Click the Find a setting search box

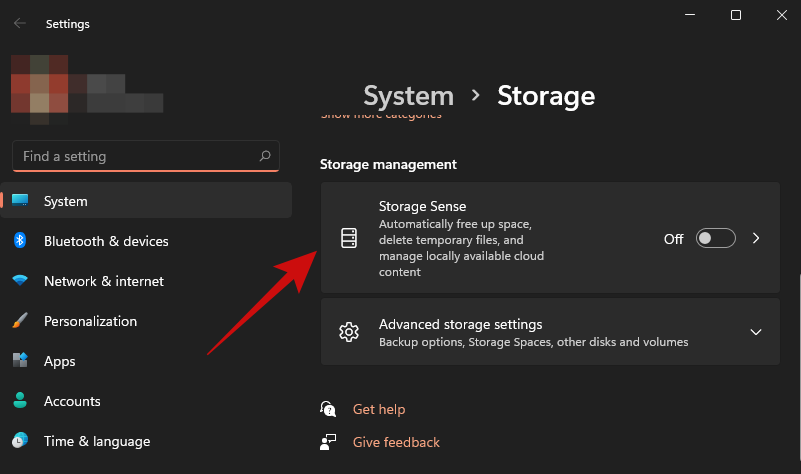[135, 156]
